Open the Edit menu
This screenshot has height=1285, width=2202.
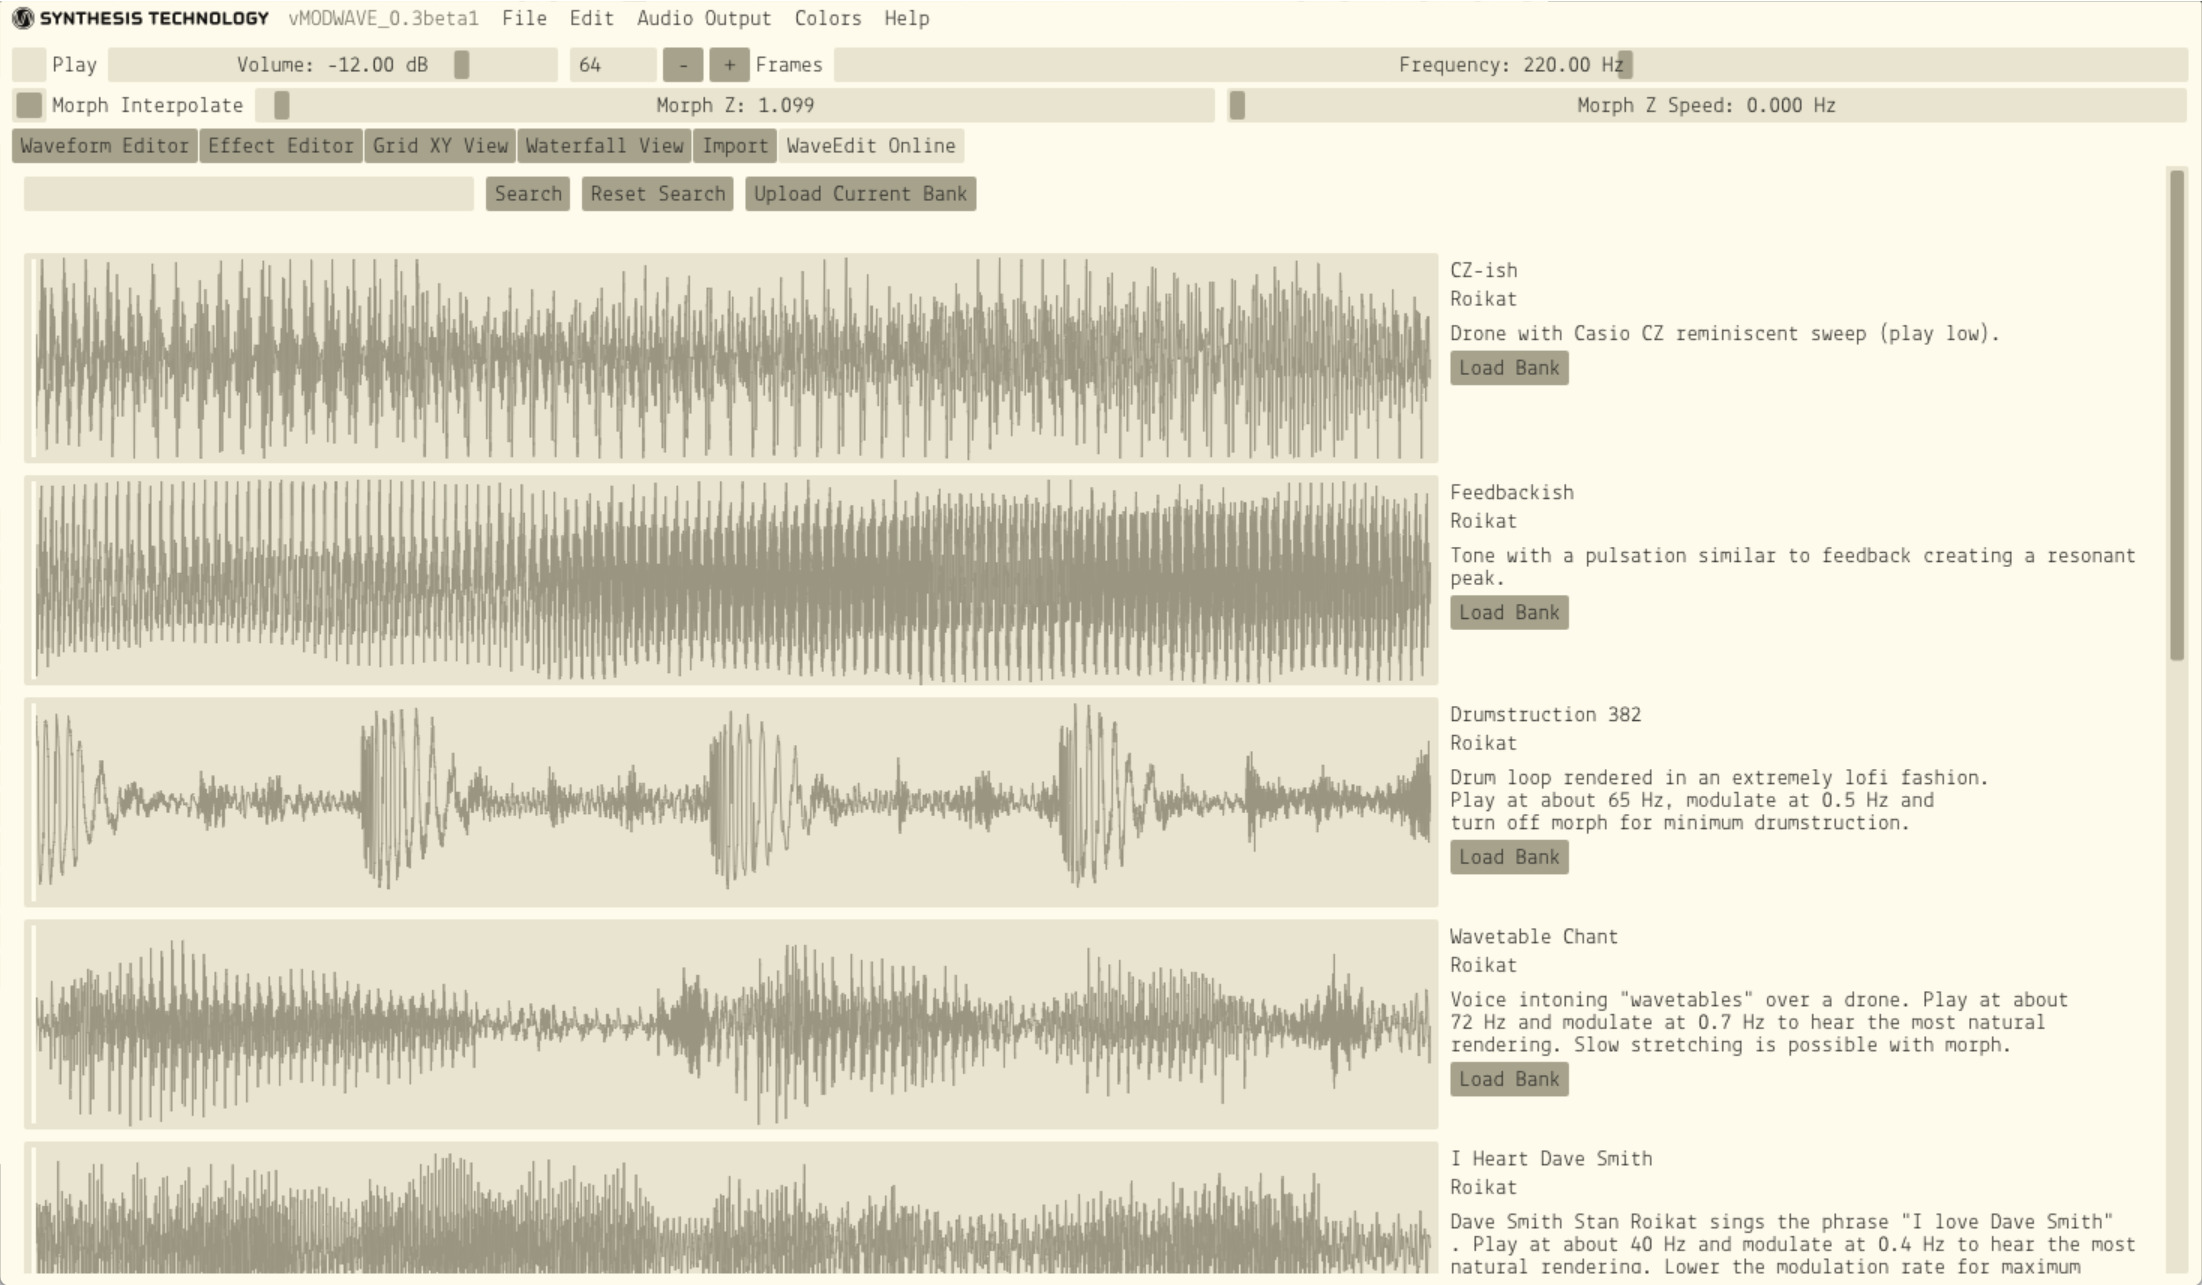click(x=591, y=18)
